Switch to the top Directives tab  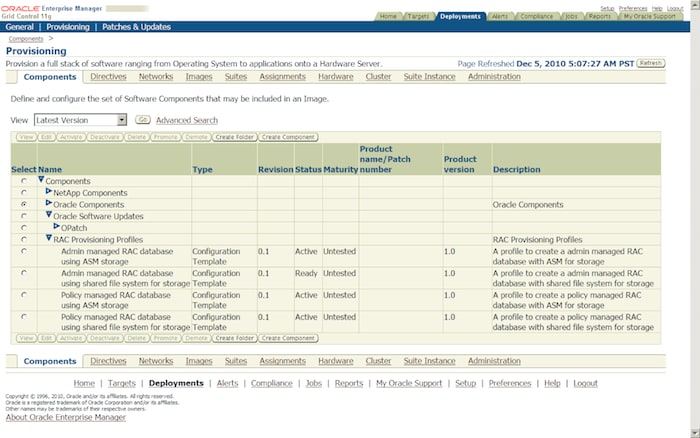pyautogui.click(x=108, y=77)
